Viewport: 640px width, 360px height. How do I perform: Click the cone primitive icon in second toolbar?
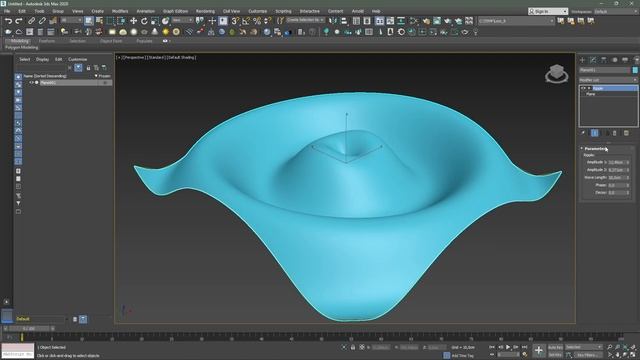(x=155, y=32)
